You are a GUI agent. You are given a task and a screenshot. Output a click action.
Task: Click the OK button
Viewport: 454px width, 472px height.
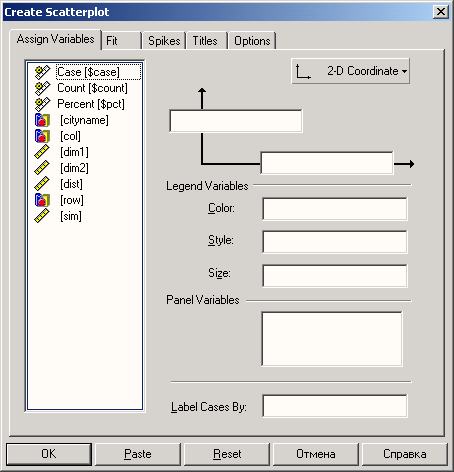49,454
